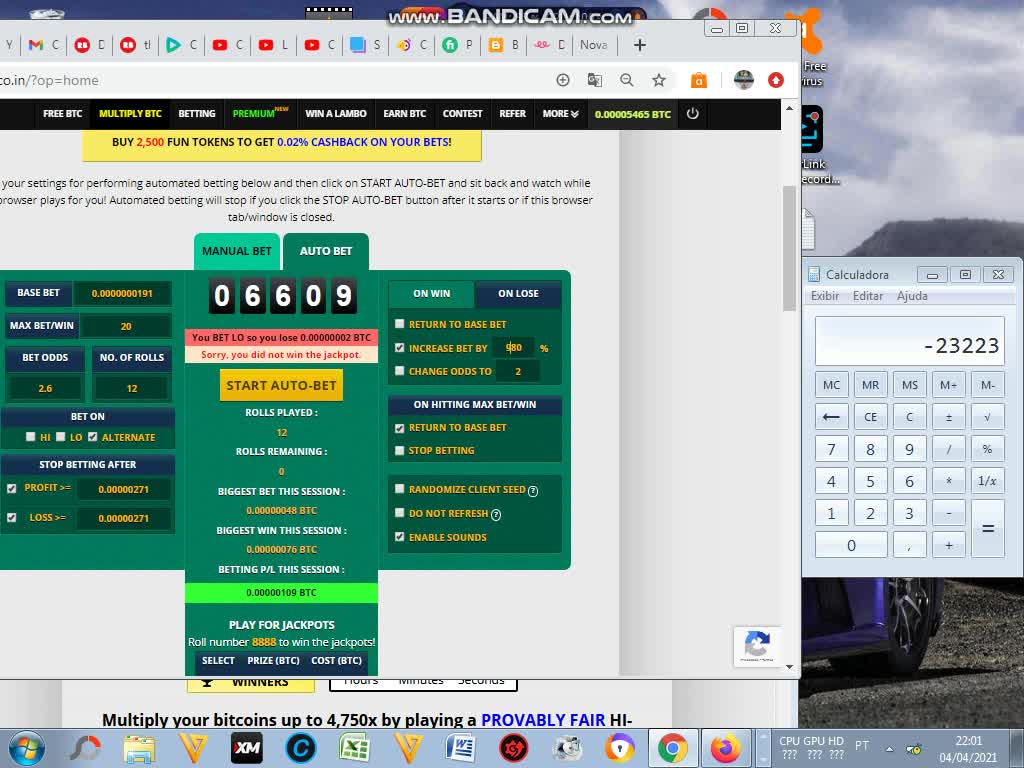Open Windows Explorer from the taskbar

click(140, 748)
